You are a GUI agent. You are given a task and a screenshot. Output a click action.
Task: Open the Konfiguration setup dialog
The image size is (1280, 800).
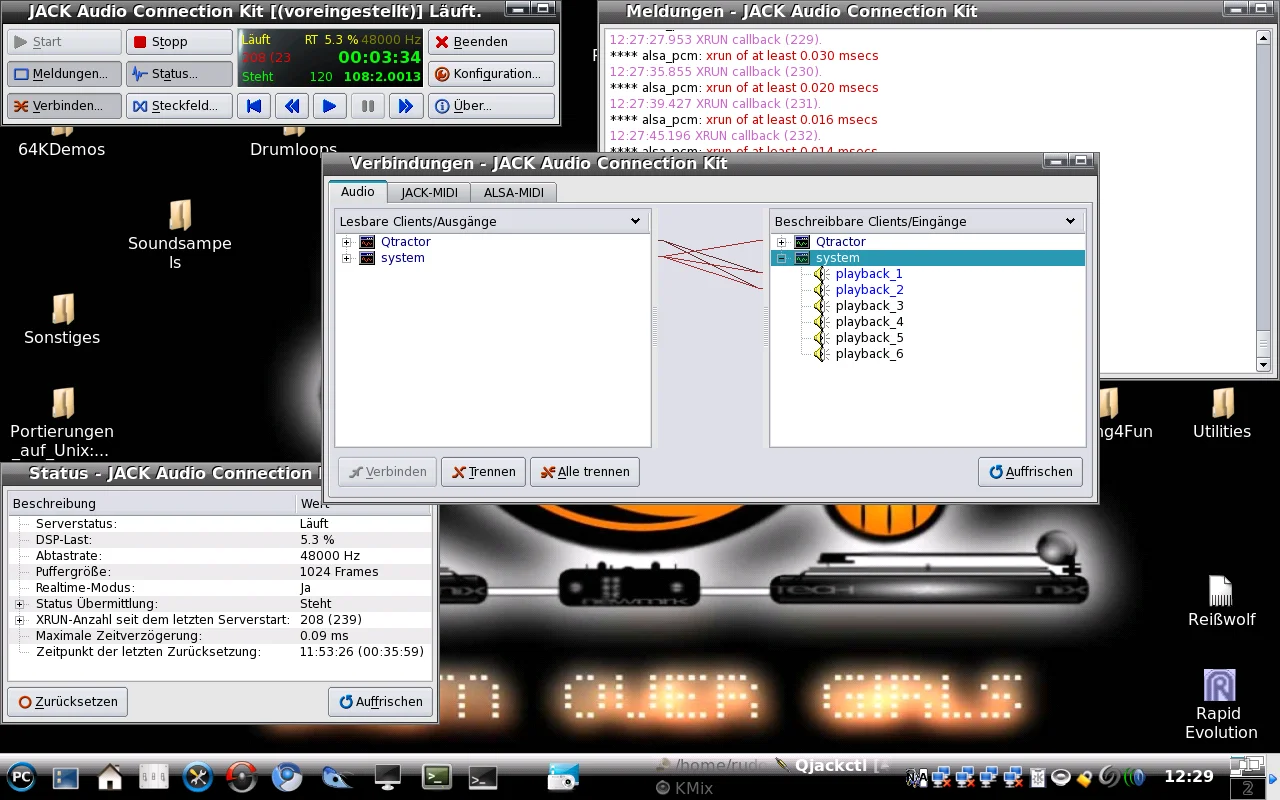(491, 74)
